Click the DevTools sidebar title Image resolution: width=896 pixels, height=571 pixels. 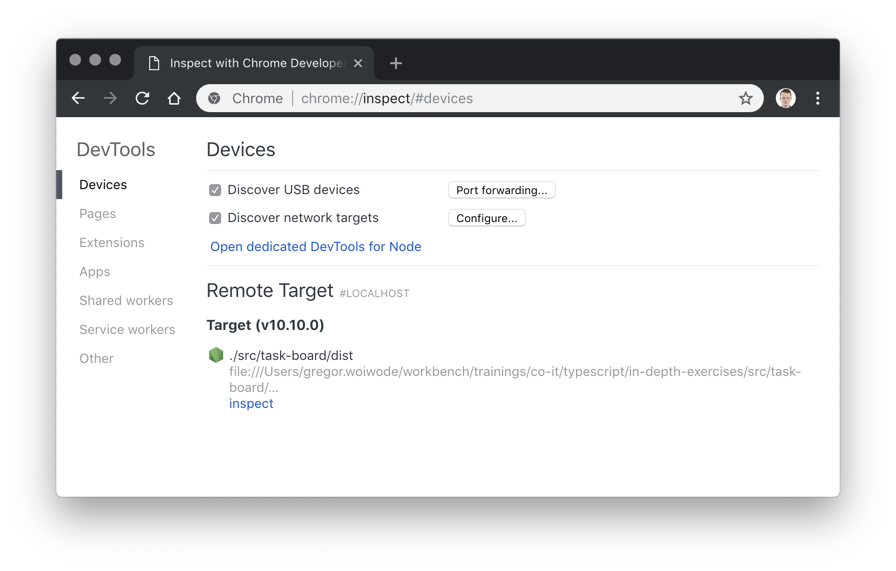(116, 149)
